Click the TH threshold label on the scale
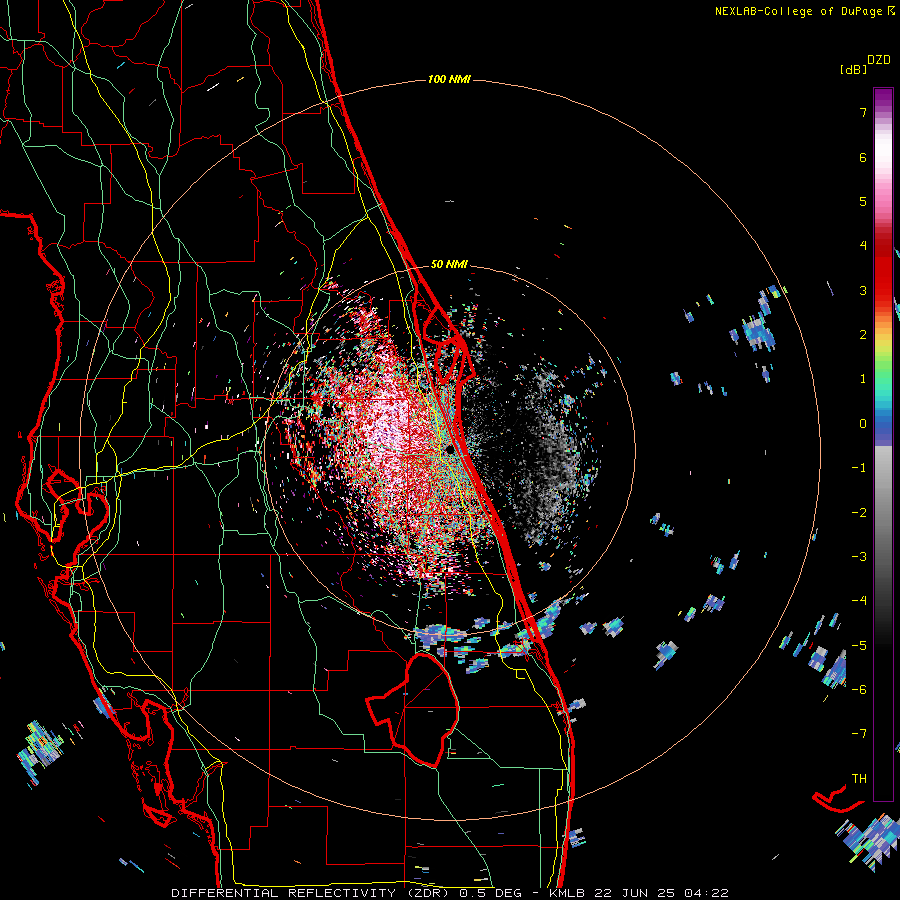Viewport: 900px width, 900px height. 859,778
